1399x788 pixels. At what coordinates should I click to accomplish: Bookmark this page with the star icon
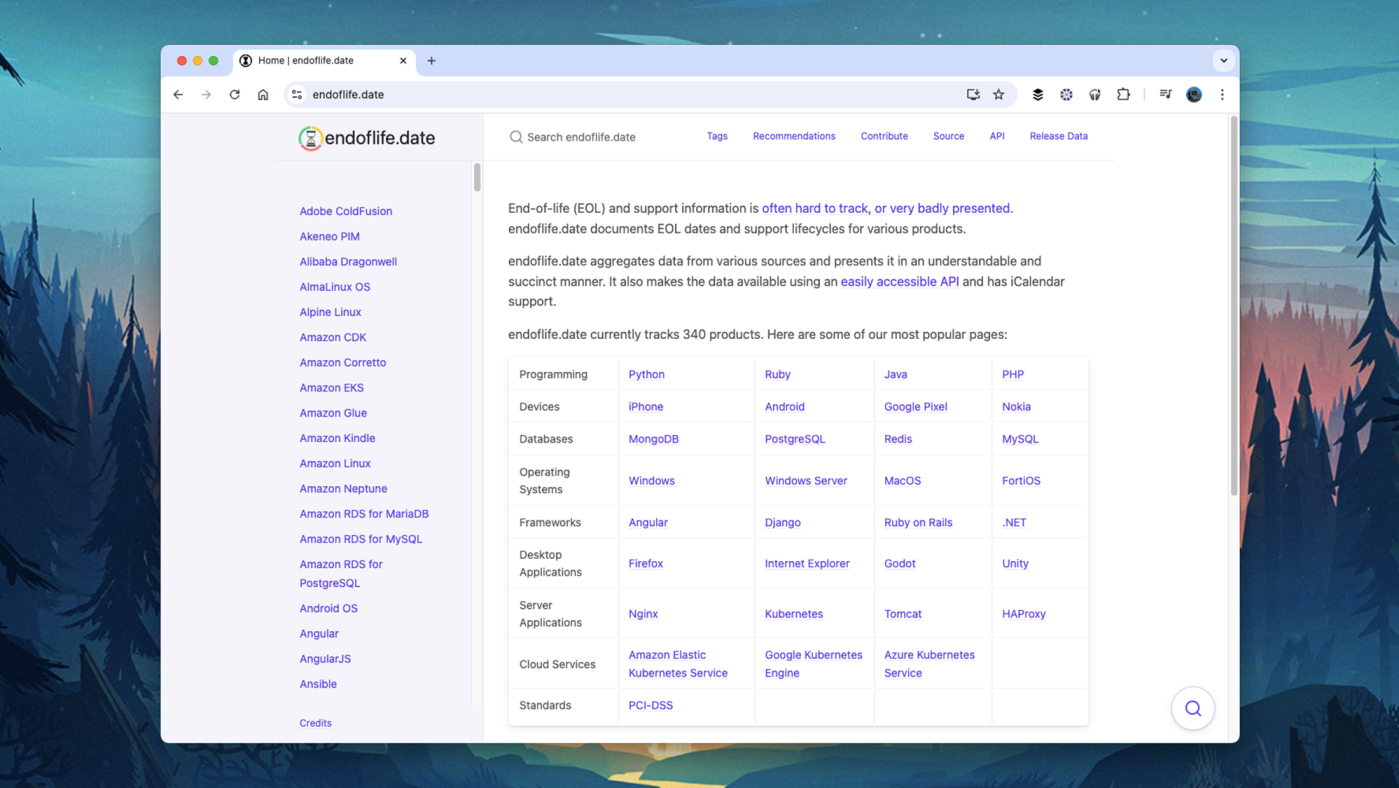(x=998, y=94)
